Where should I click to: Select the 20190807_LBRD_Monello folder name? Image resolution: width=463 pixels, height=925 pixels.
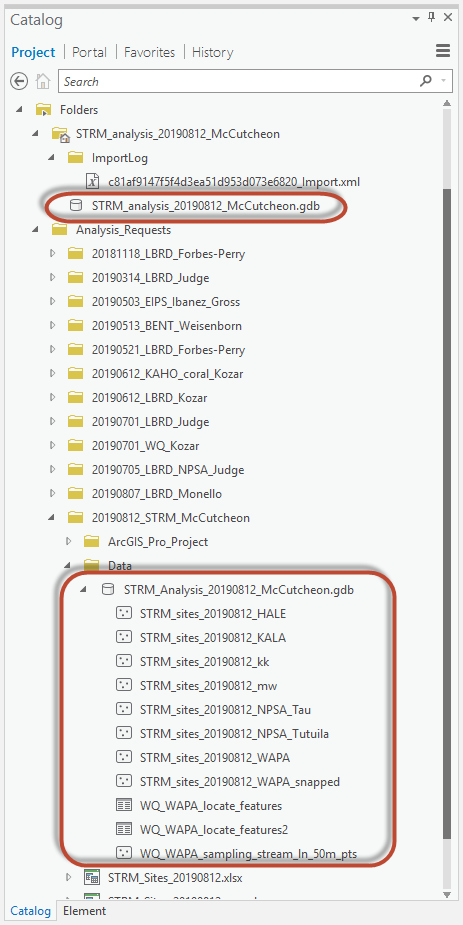click(157, 494)
